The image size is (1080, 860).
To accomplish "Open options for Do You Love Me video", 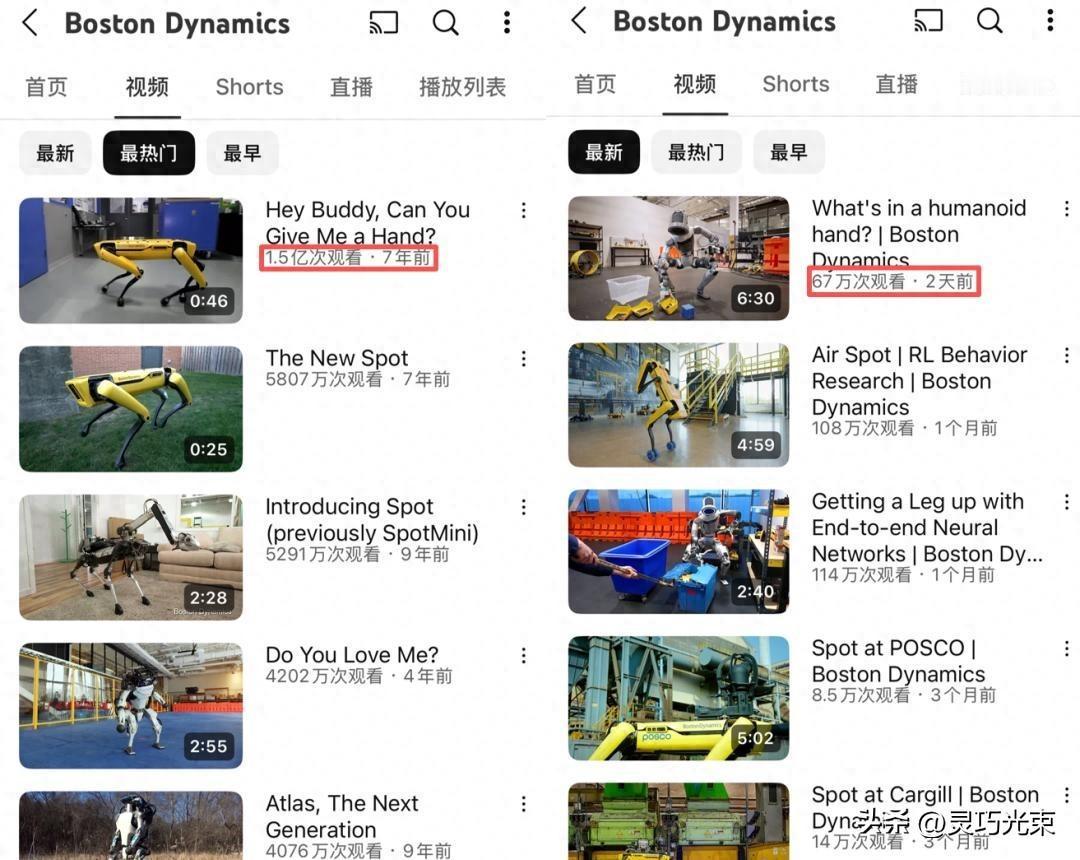I will (x=523, y=656).
